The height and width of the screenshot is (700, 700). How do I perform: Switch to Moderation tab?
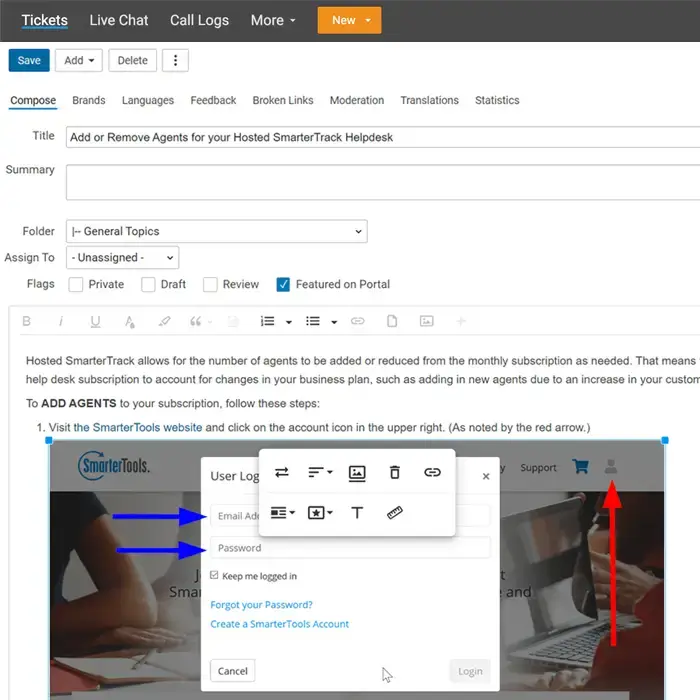tap(357, 100)
